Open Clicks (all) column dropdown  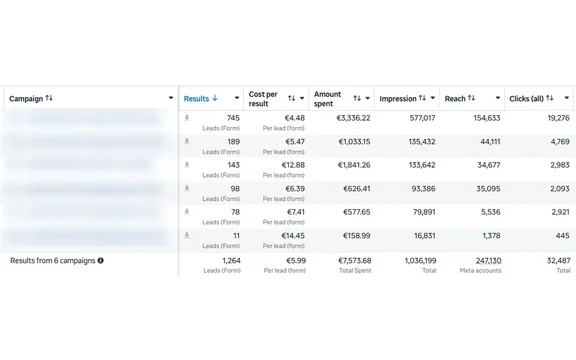[x=566, y=98]
